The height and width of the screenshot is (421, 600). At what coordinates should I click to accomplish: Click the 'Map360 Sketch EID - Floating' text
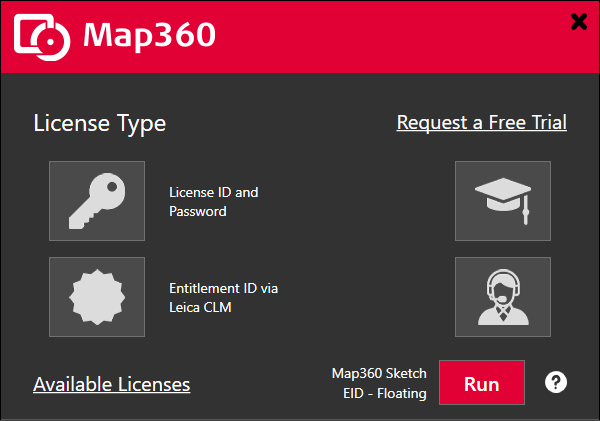click(379, 383)
